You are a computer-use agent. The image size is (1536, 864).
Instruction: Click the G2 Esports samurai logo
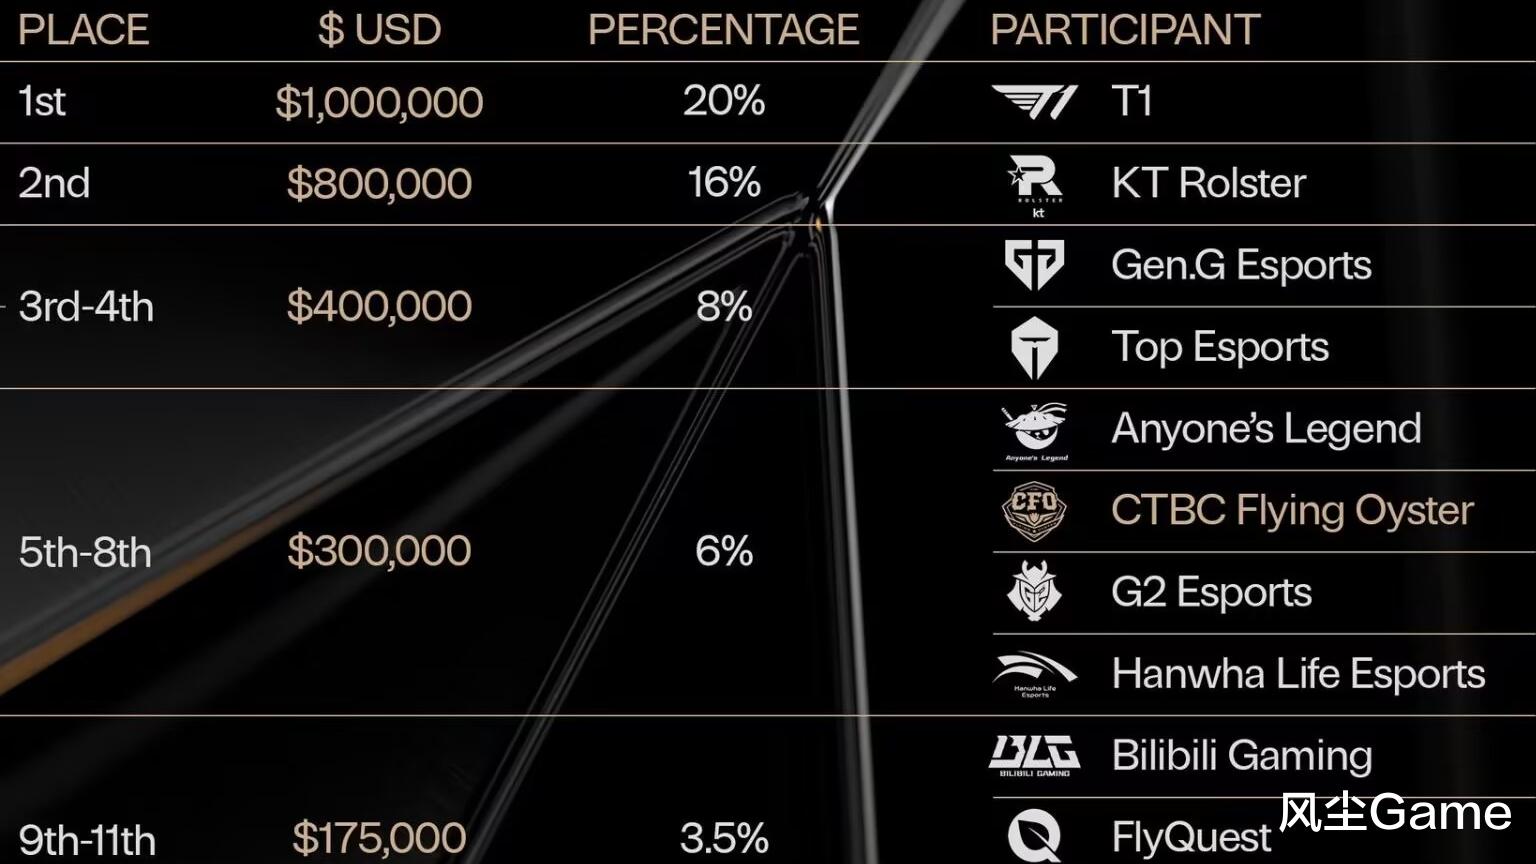1034,592
